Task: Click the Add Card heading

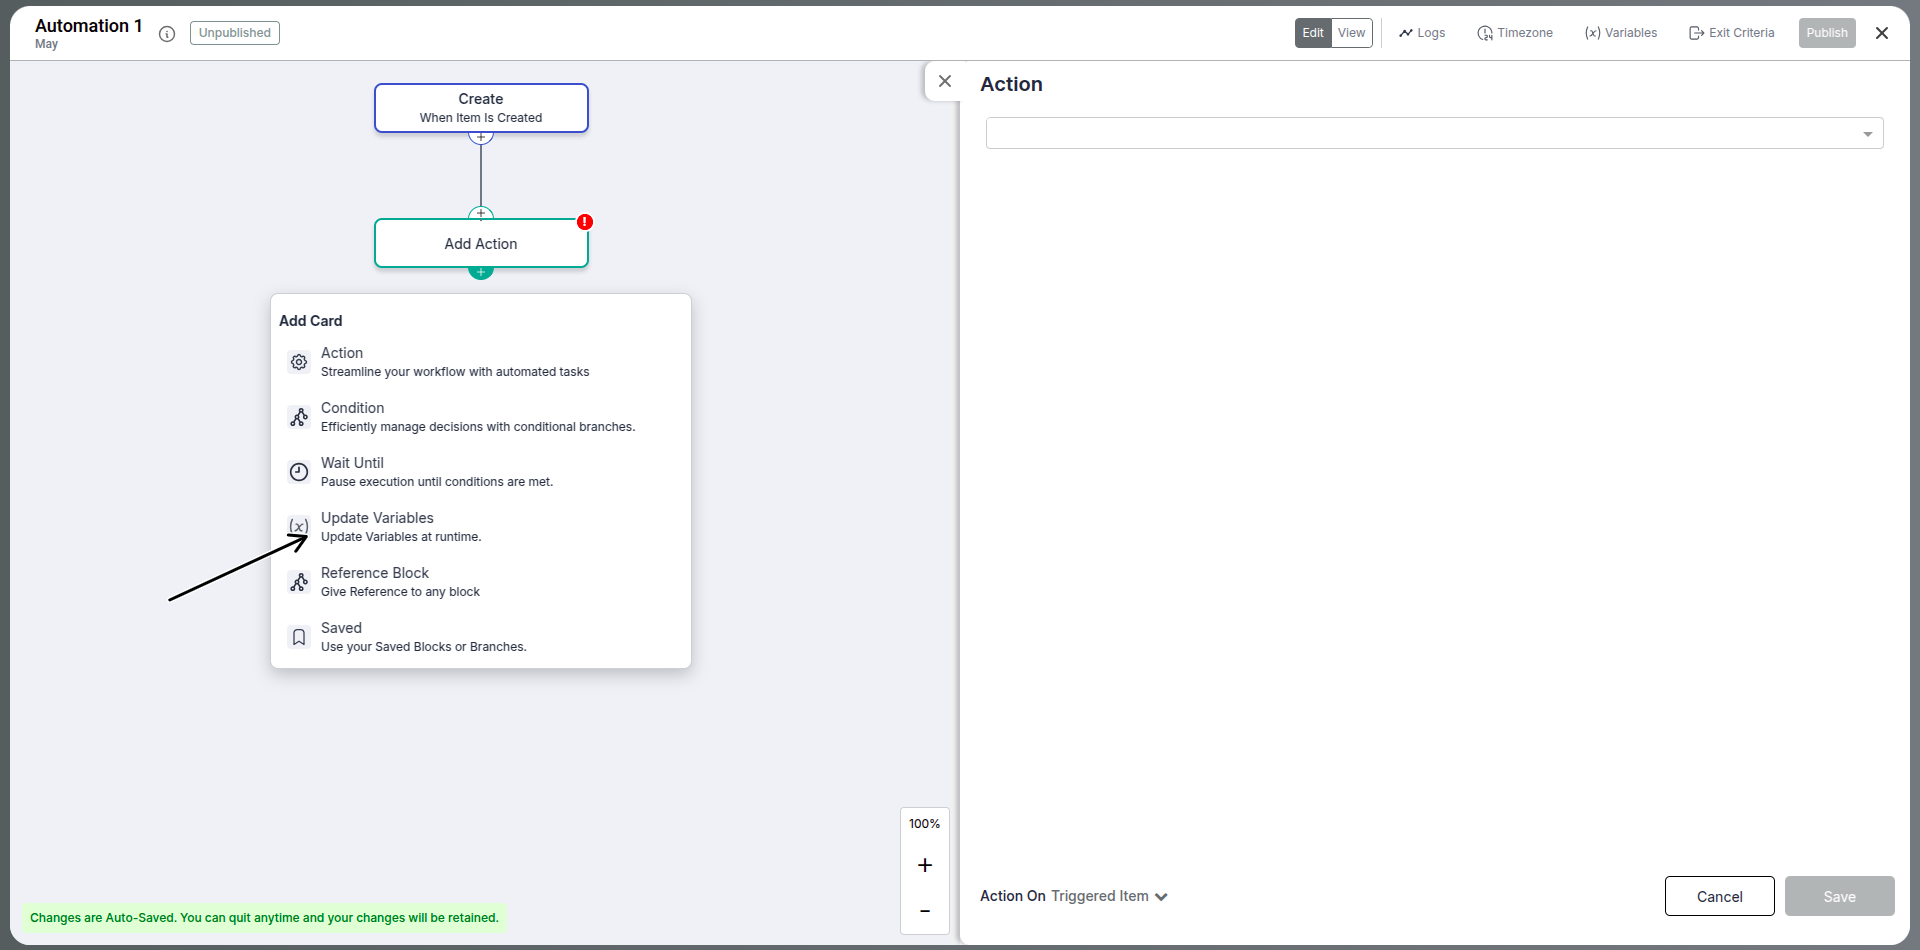Action: 311,321
